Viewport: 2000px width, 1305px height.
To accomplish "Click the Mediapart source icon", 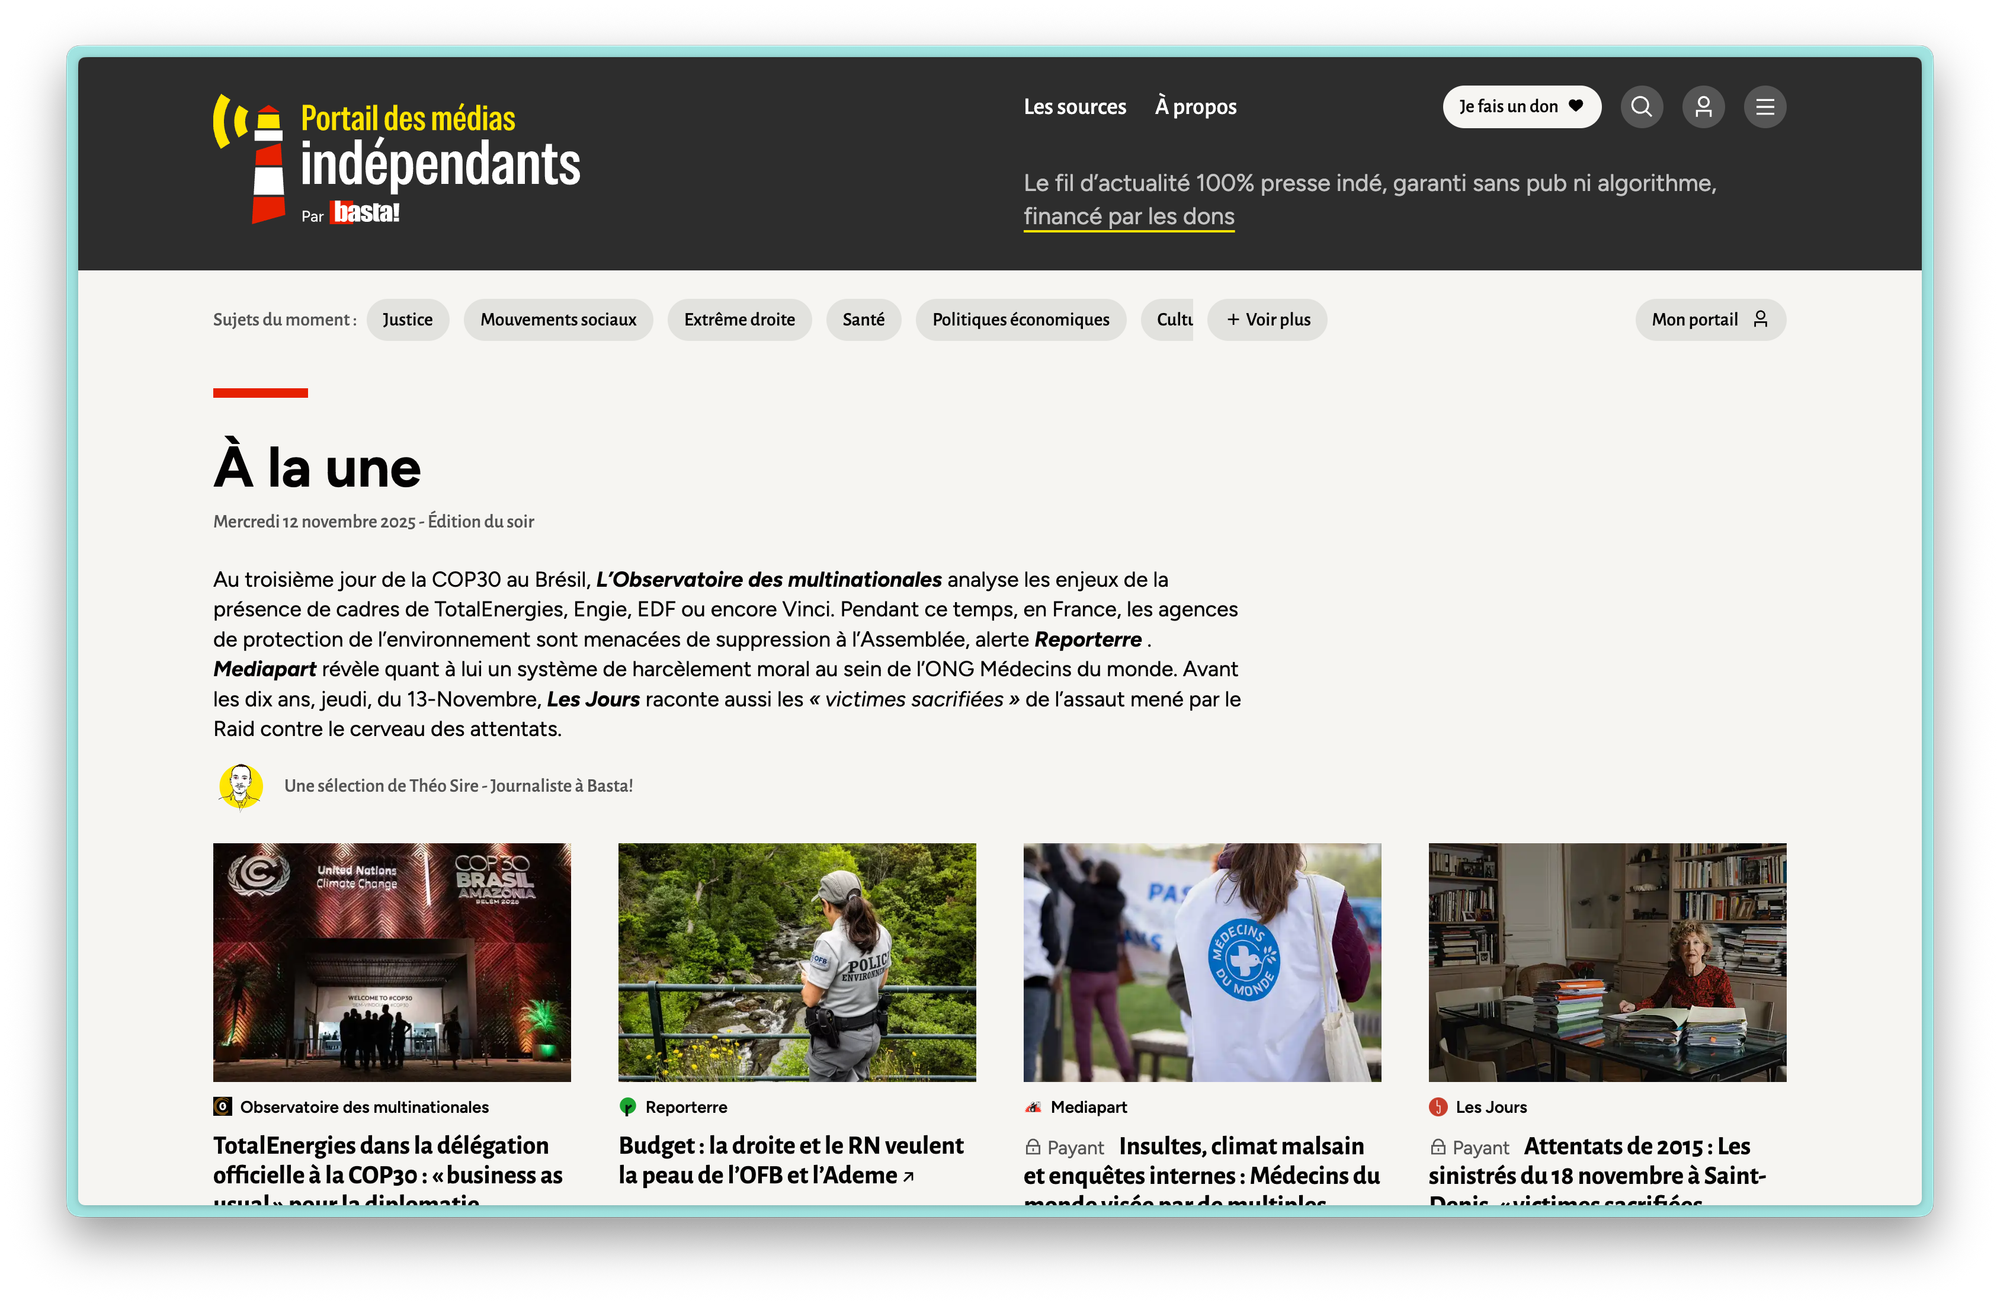I will pyautogui.click(x=1033, y=1107).
